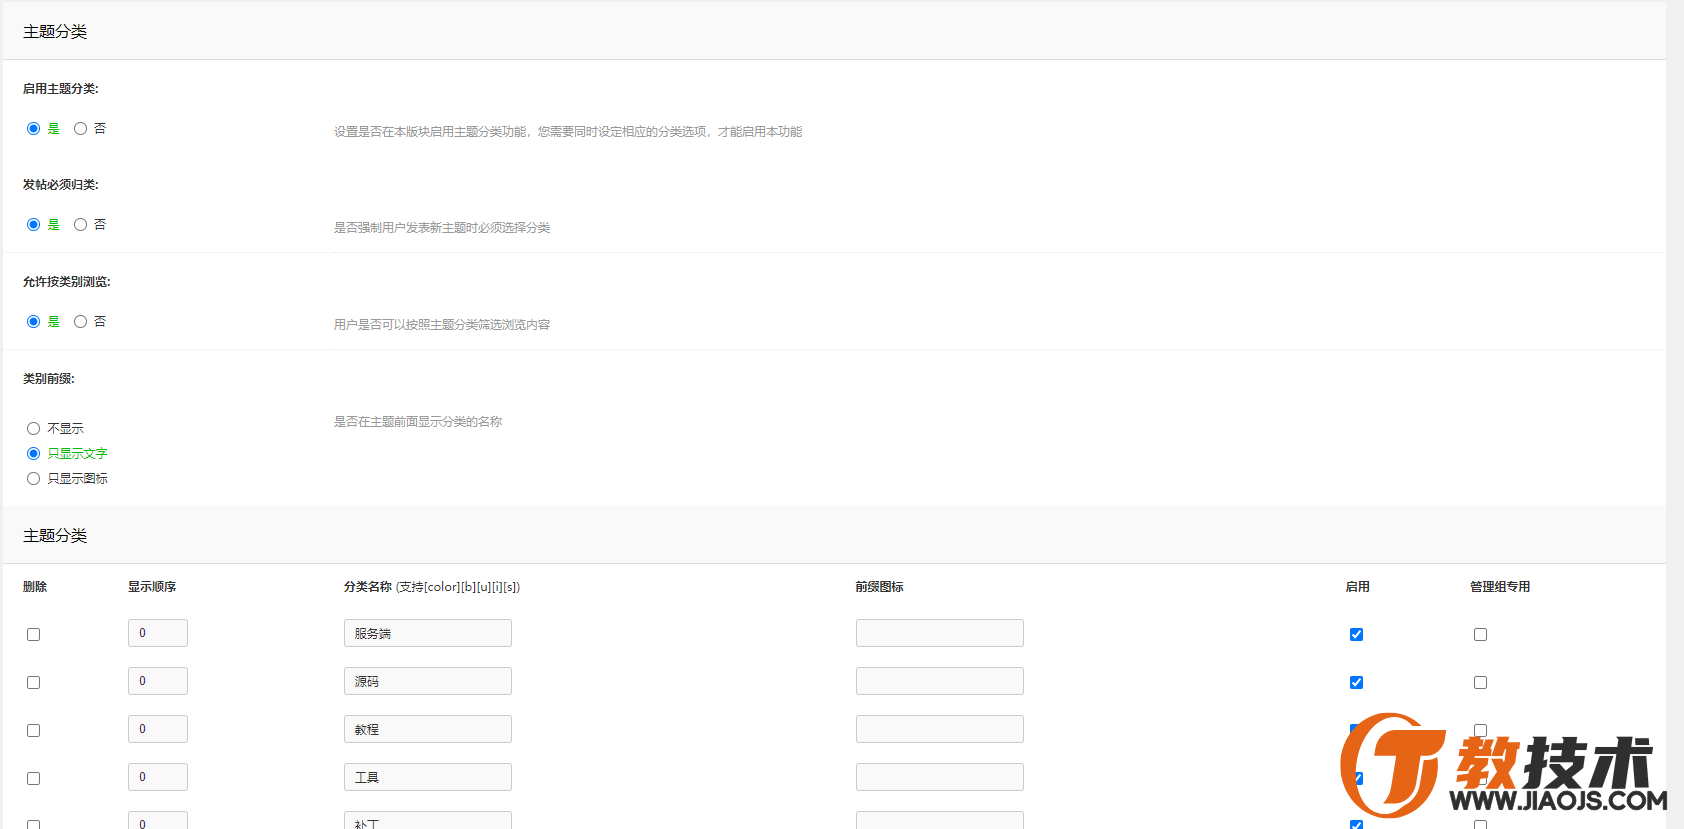1684x829 pixels.
Task: Click the hint text 是否在主题前面显示分类的名称
Action: pyautogui.click(x=418, y=422)
